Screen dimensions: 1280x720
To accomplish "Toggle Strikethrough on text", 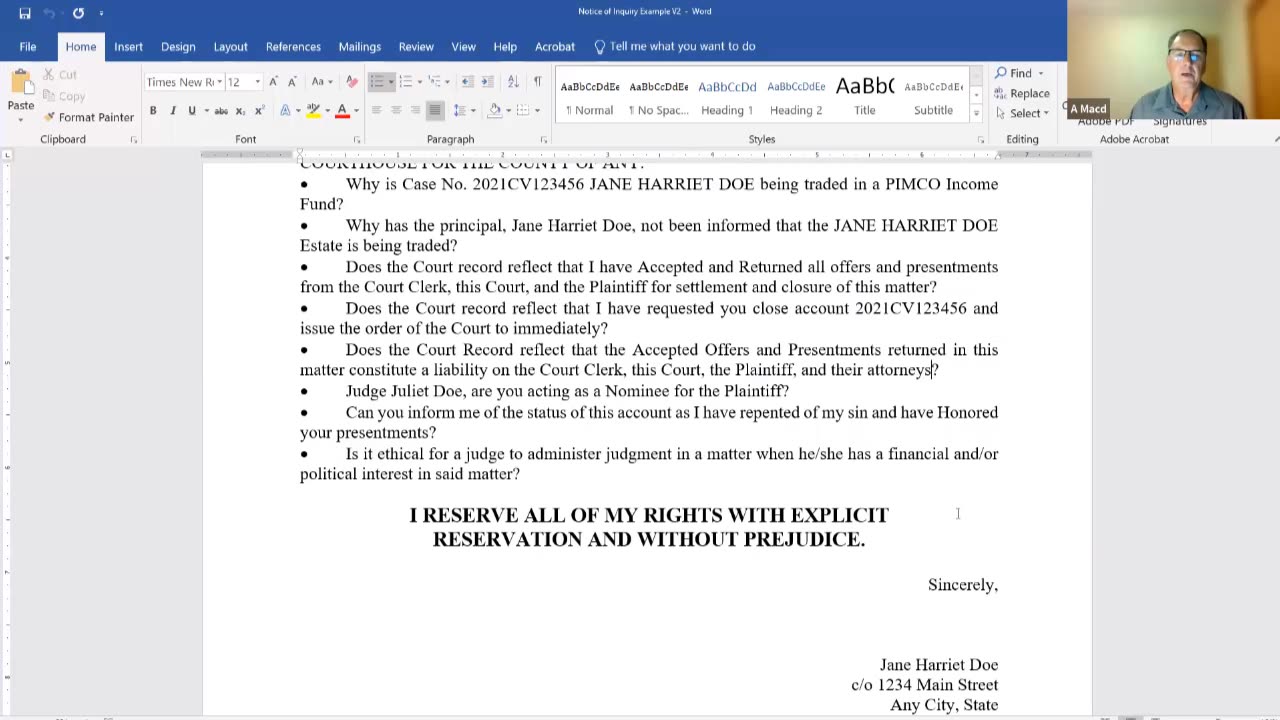I will point(221,110).
